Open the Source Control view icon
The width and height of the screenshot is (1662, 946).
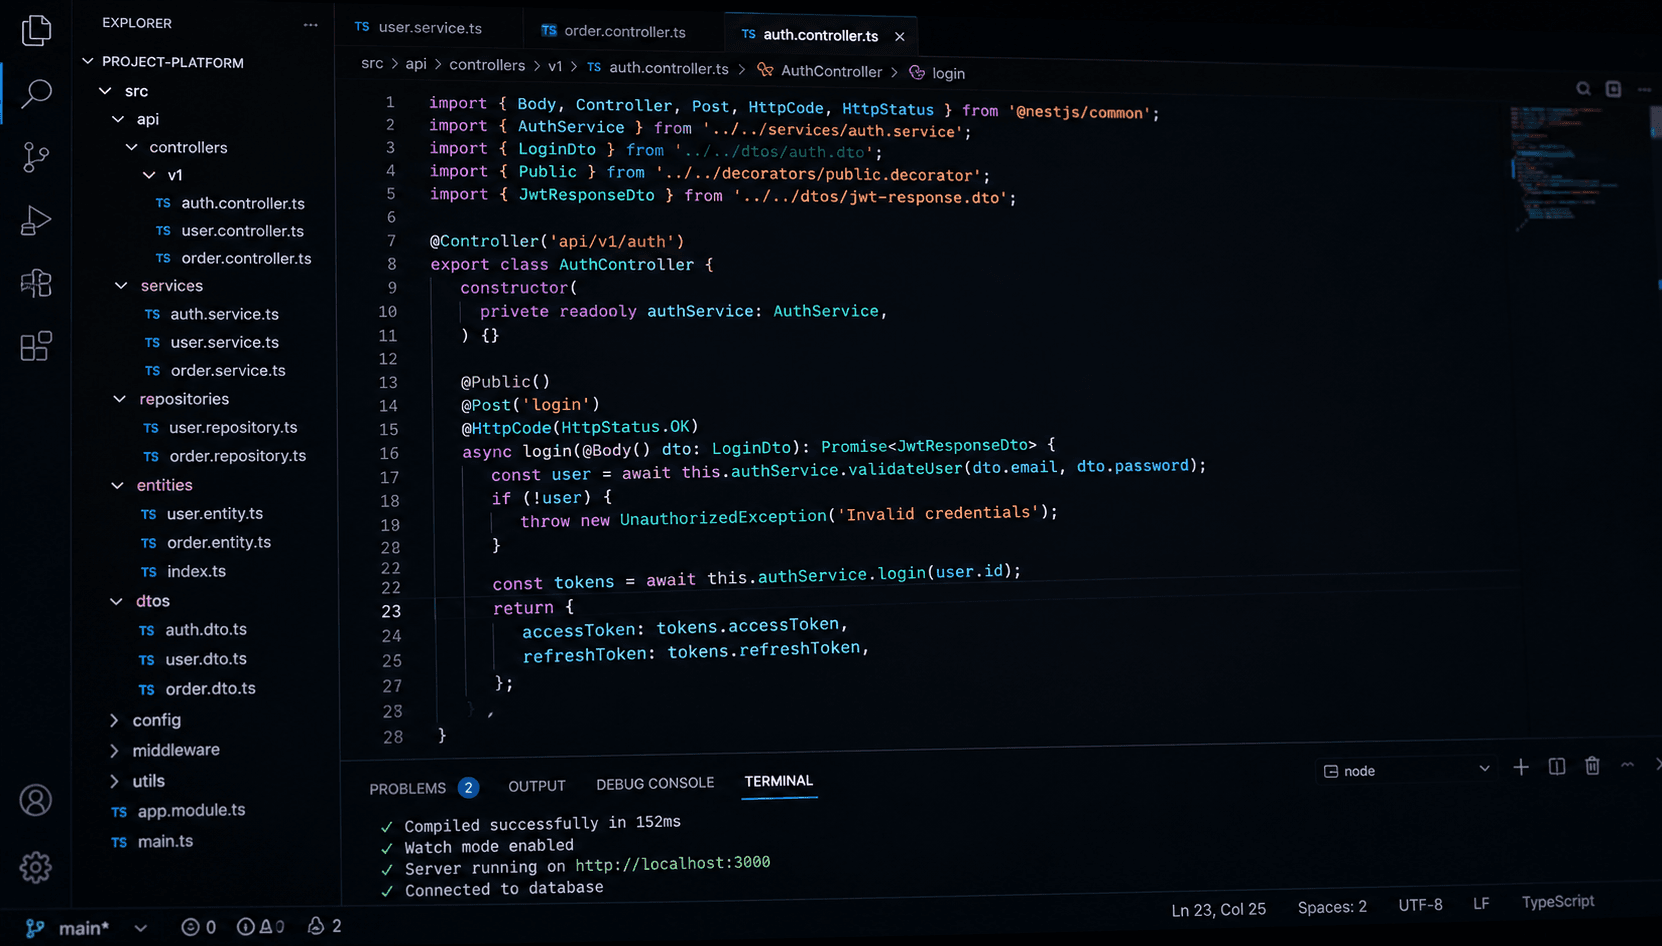(x=36, y=157)
